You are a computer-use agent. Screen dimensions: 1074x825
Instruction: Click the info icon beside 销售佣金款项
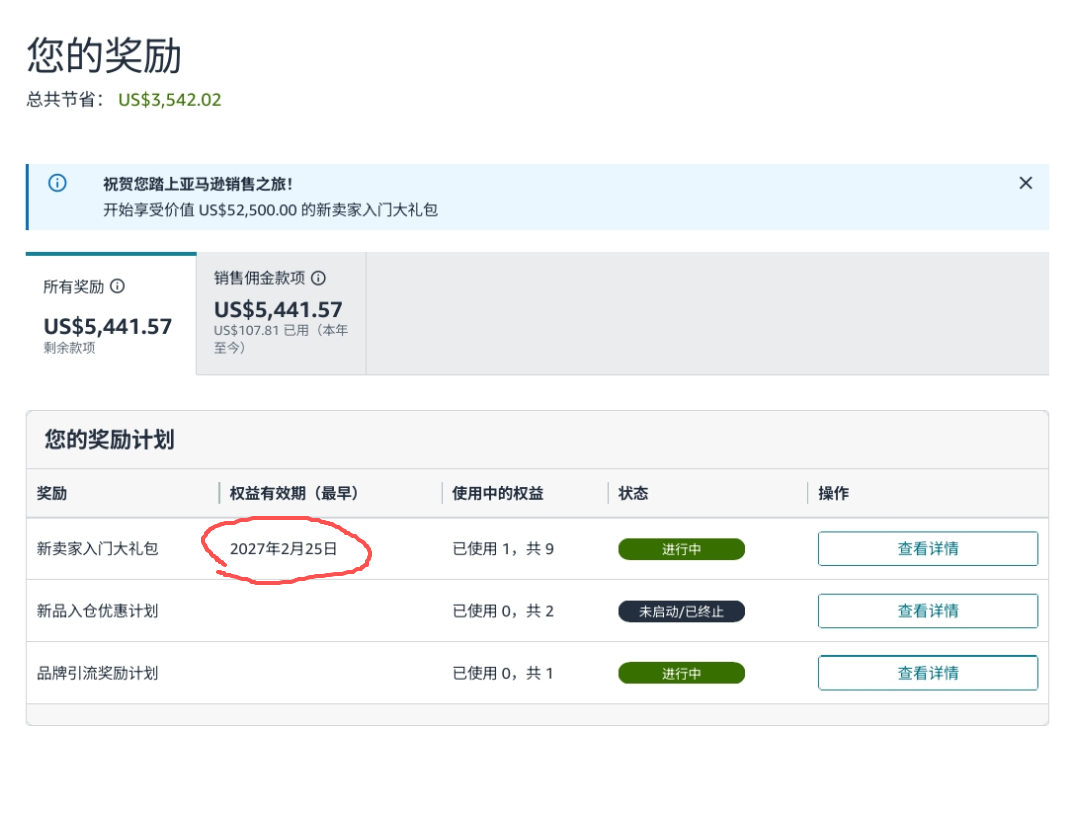(318, 278)
